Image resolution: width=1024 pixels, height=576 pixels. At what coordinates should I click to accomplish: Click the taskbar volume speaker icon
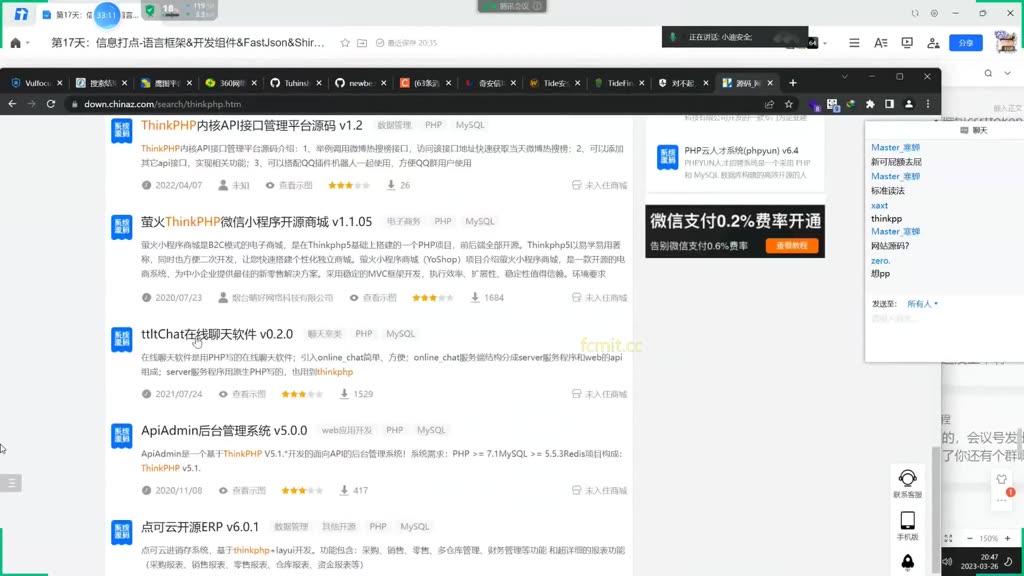click(948, 562)
